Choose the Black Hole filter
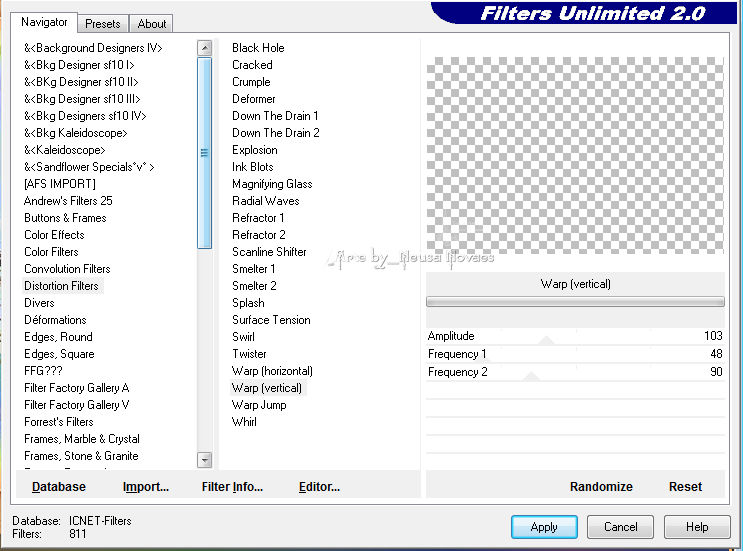This screenshot has height=551, width=743. tap(258, 48)
